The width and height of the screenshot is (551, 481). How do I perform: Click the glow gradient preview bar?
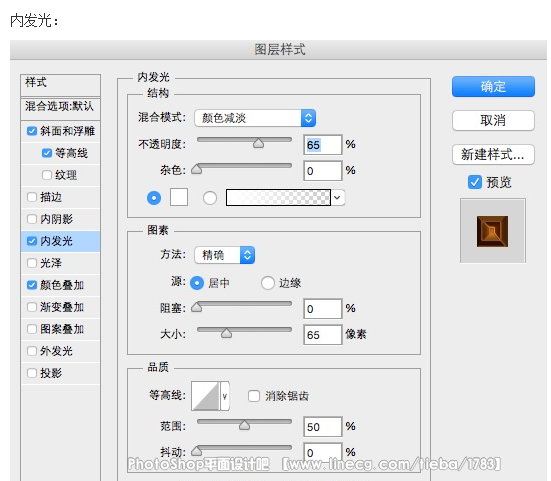tap(278, 197)
